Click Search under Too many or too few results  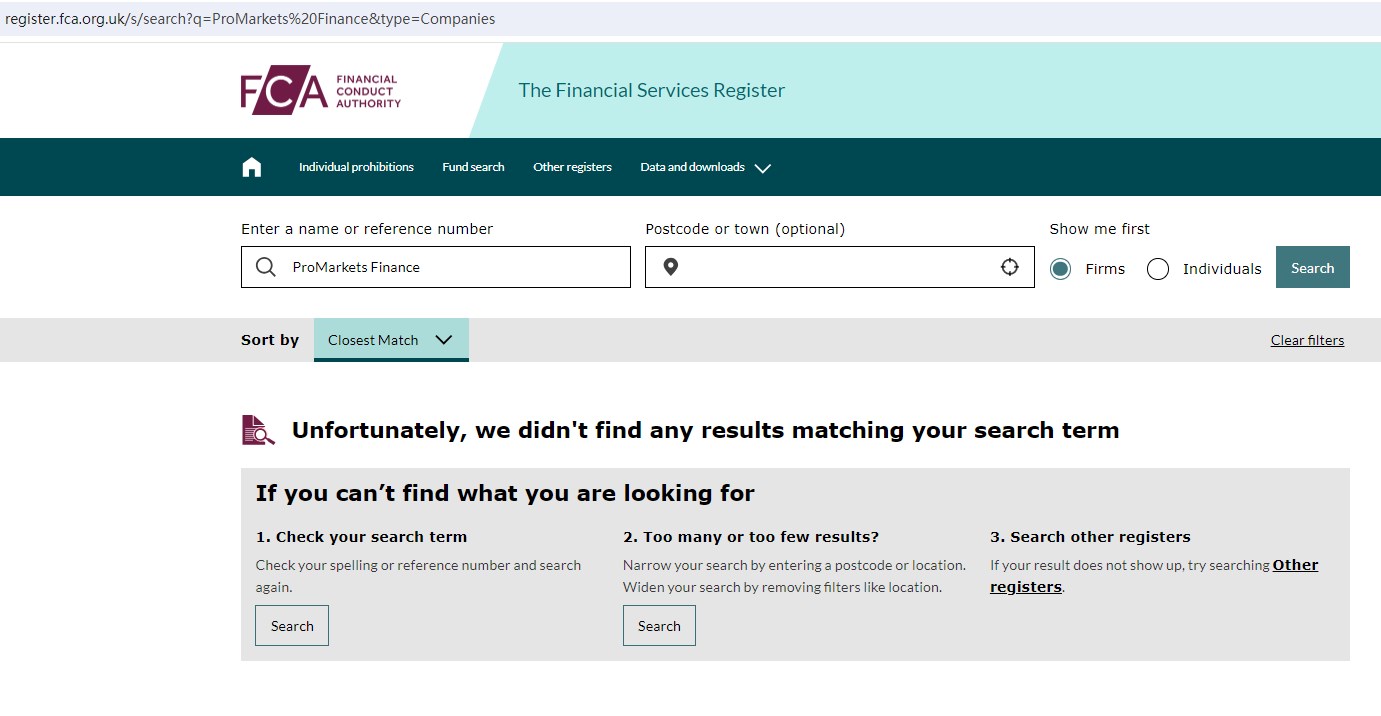(x=659, y=626)
